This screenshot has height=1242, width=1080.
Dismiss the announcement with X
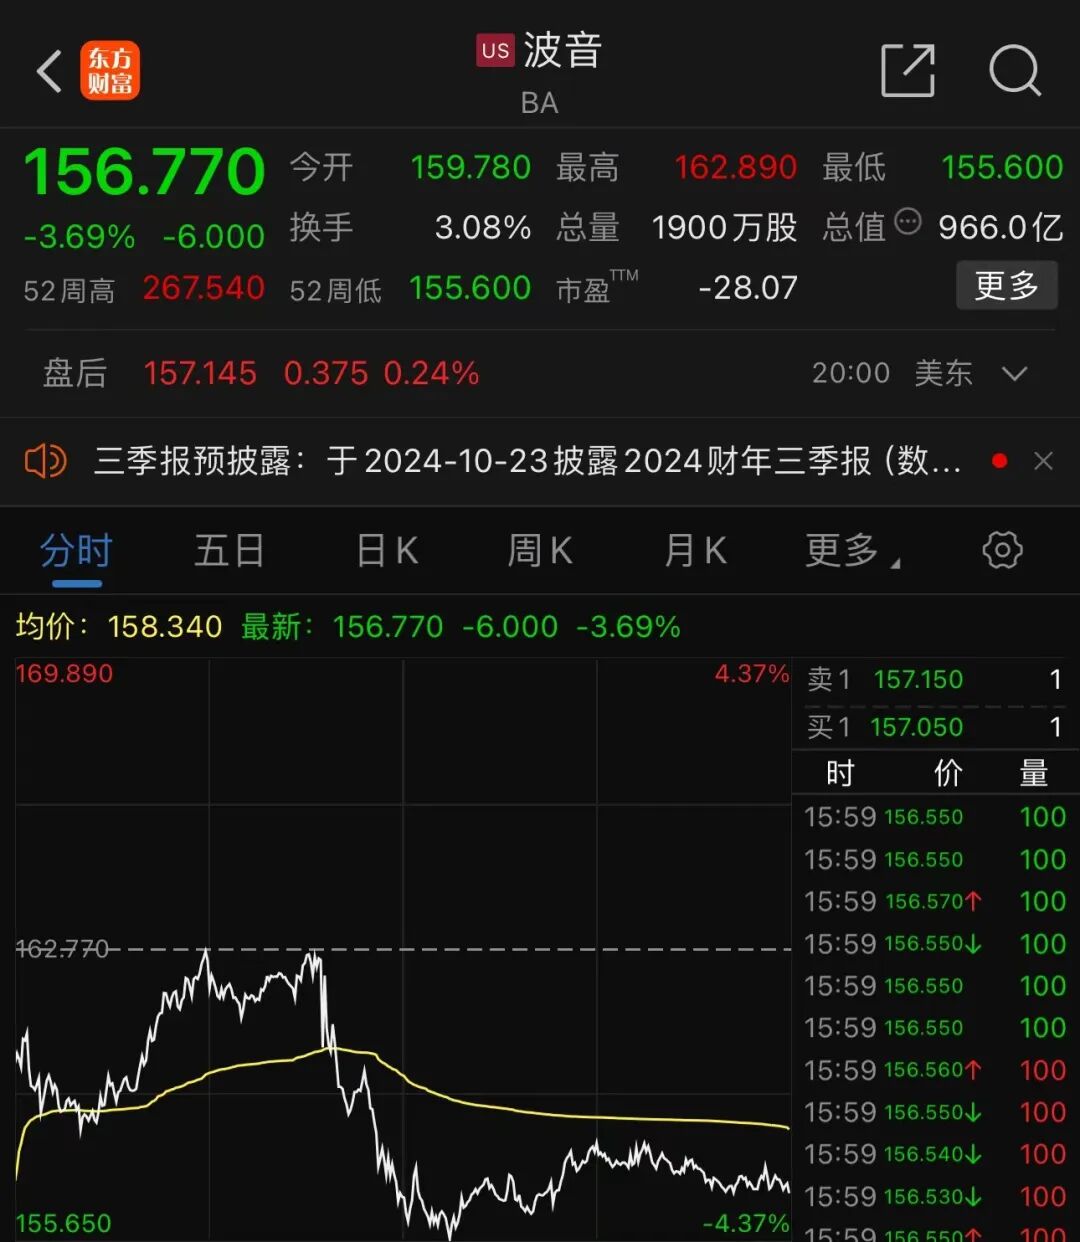point(1043,461)
